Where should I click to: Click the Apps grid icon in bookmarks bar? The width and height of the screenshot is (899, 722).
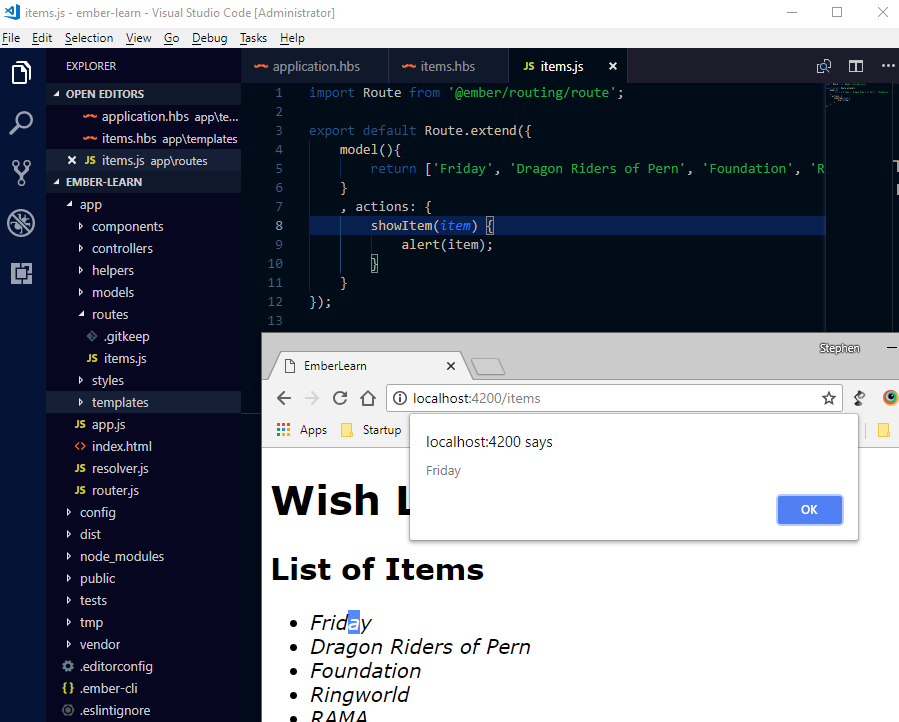pos(283,430)
